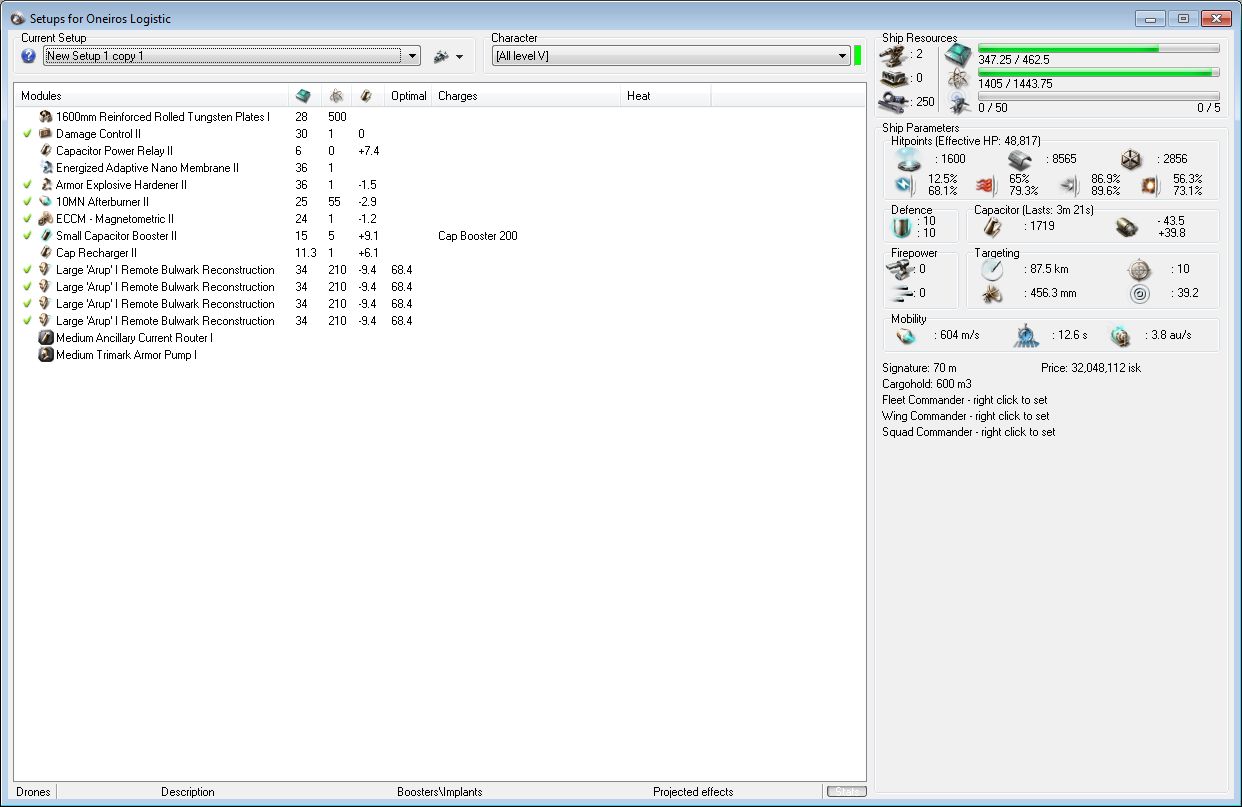The height and width of the screenshot is (807, 1242).
Task: Click the CPU usage progress bar
Action: [1098, 48]
